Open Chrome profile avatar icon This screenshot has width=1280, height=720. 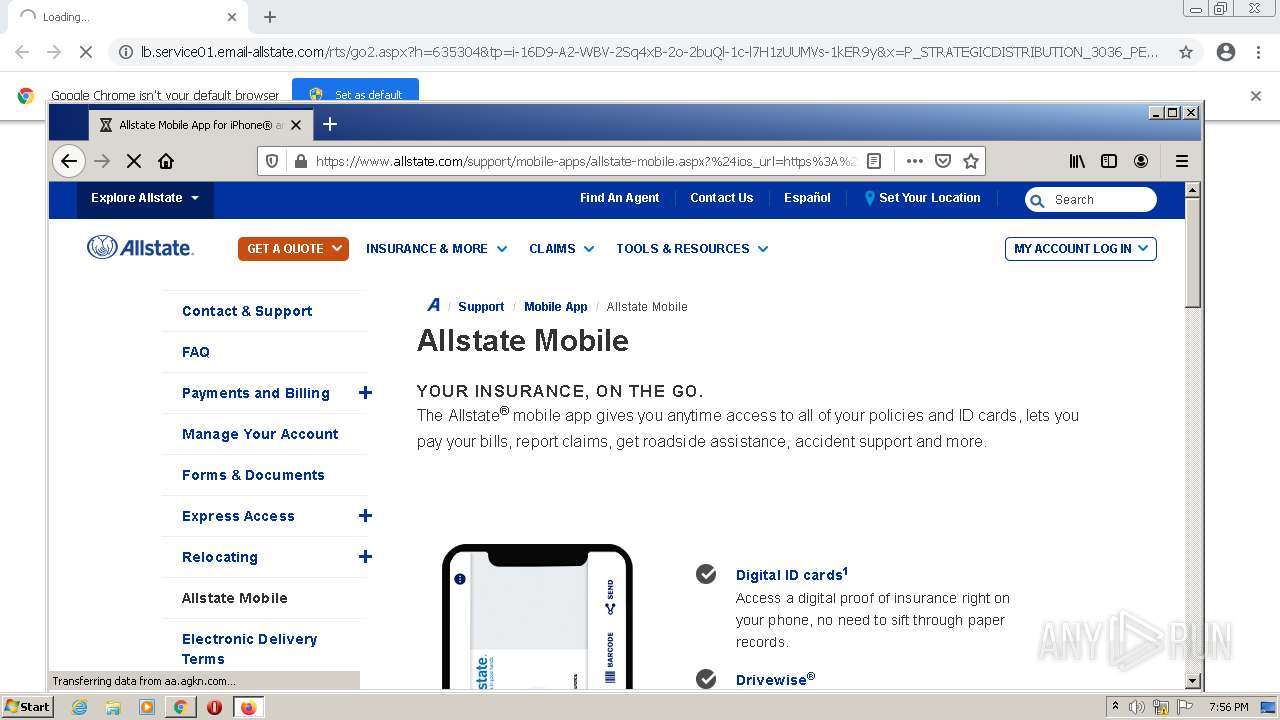tap(1226, 52)
